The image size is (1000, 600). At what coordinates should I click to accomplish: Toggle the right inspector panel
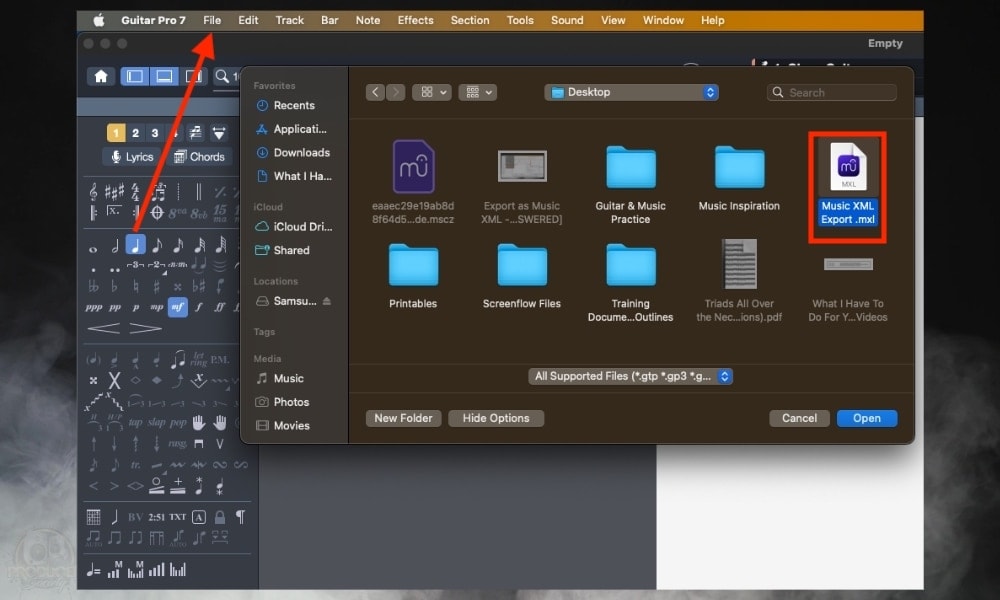point(193,77)
